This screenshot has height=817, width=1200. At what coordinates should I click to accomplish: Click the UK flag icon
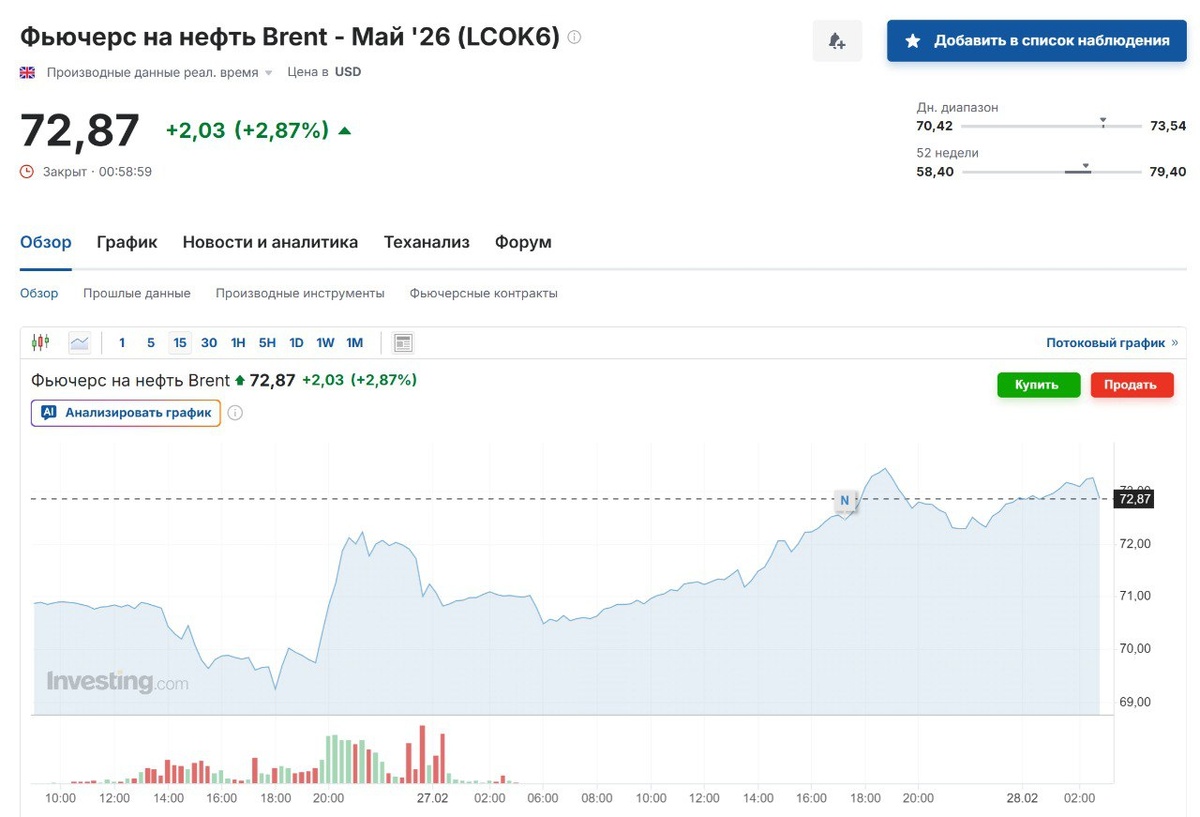[x=27, y=72]
